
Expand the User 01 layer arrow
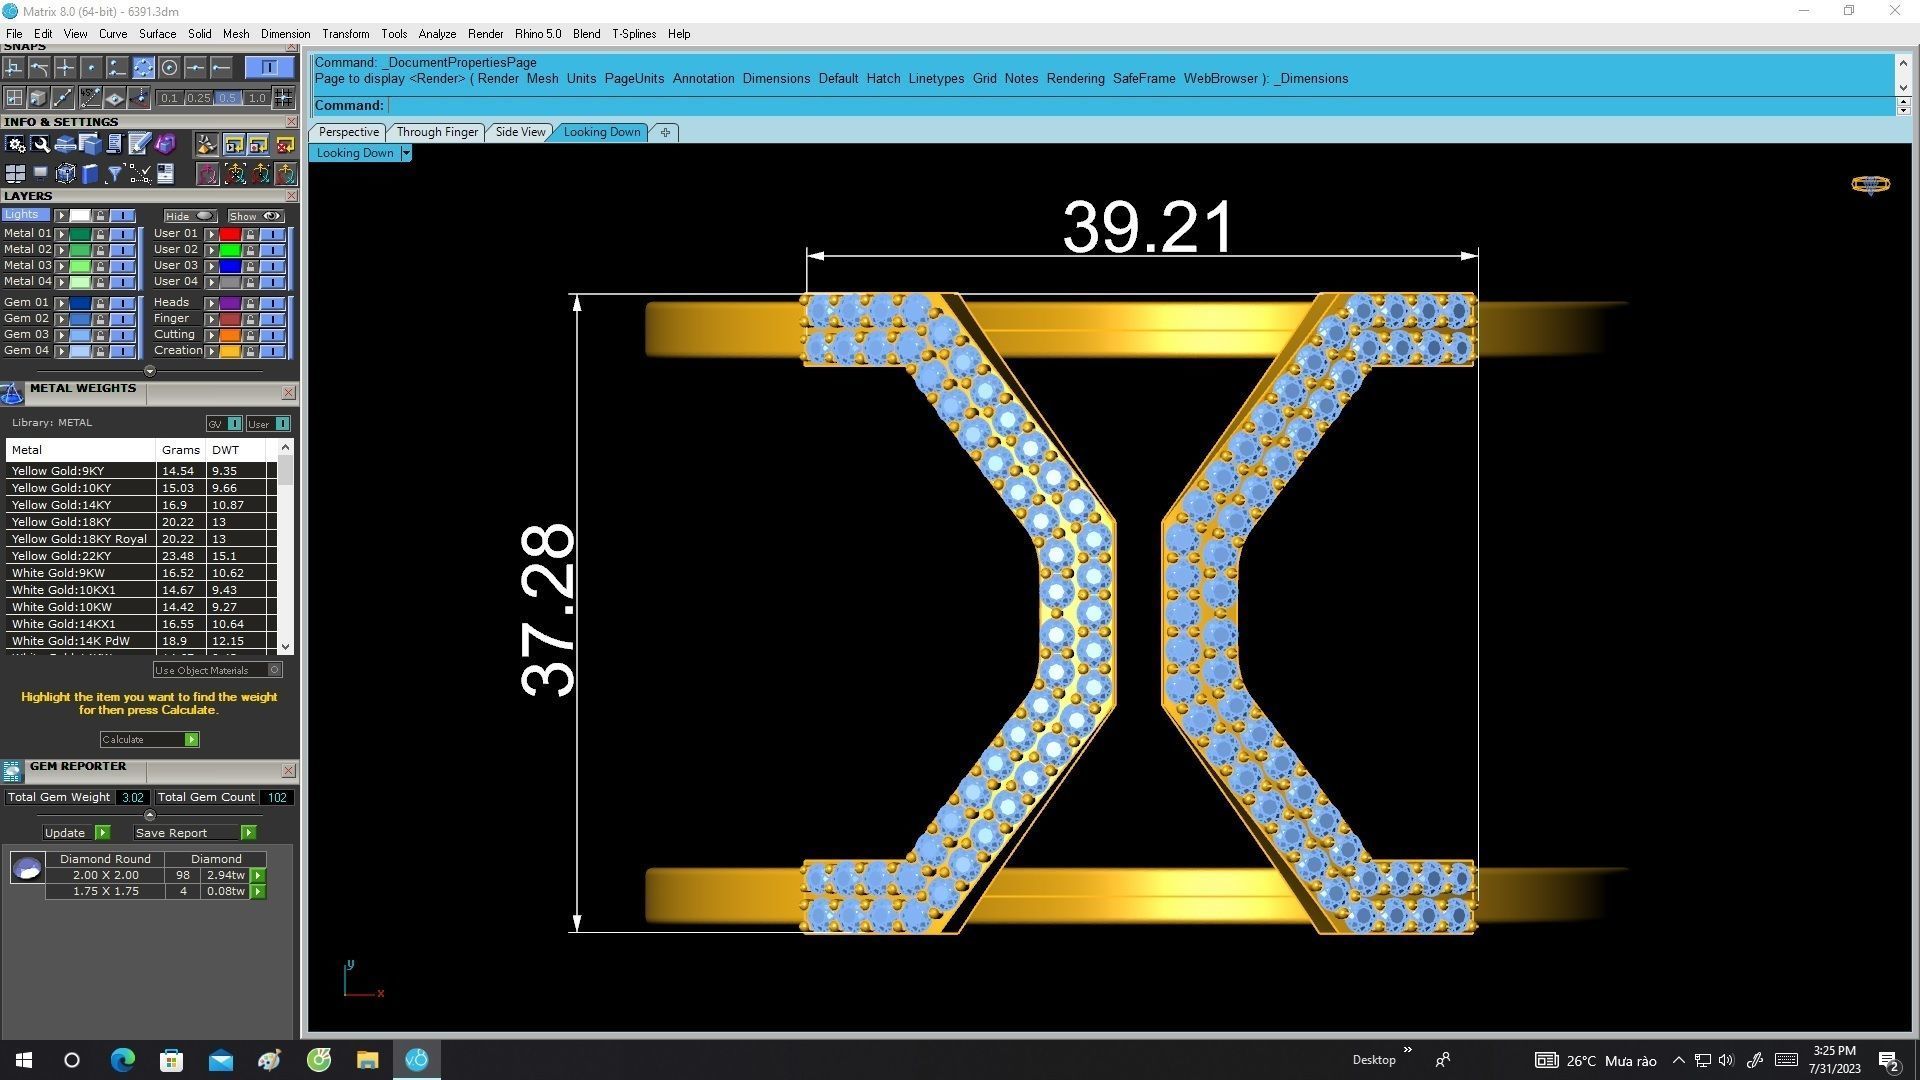click(x=211, y=234)
